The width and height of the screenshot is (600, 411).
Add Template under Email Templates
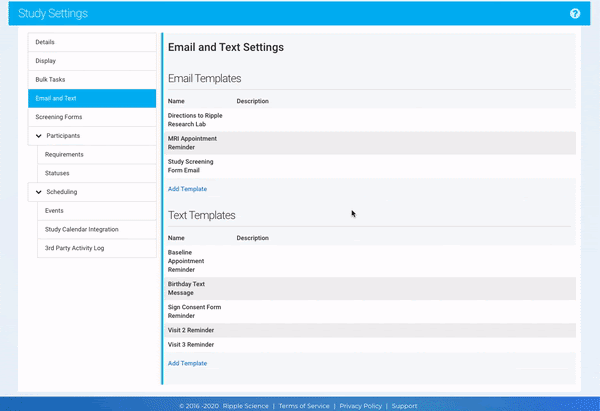[x=187, y=189]
